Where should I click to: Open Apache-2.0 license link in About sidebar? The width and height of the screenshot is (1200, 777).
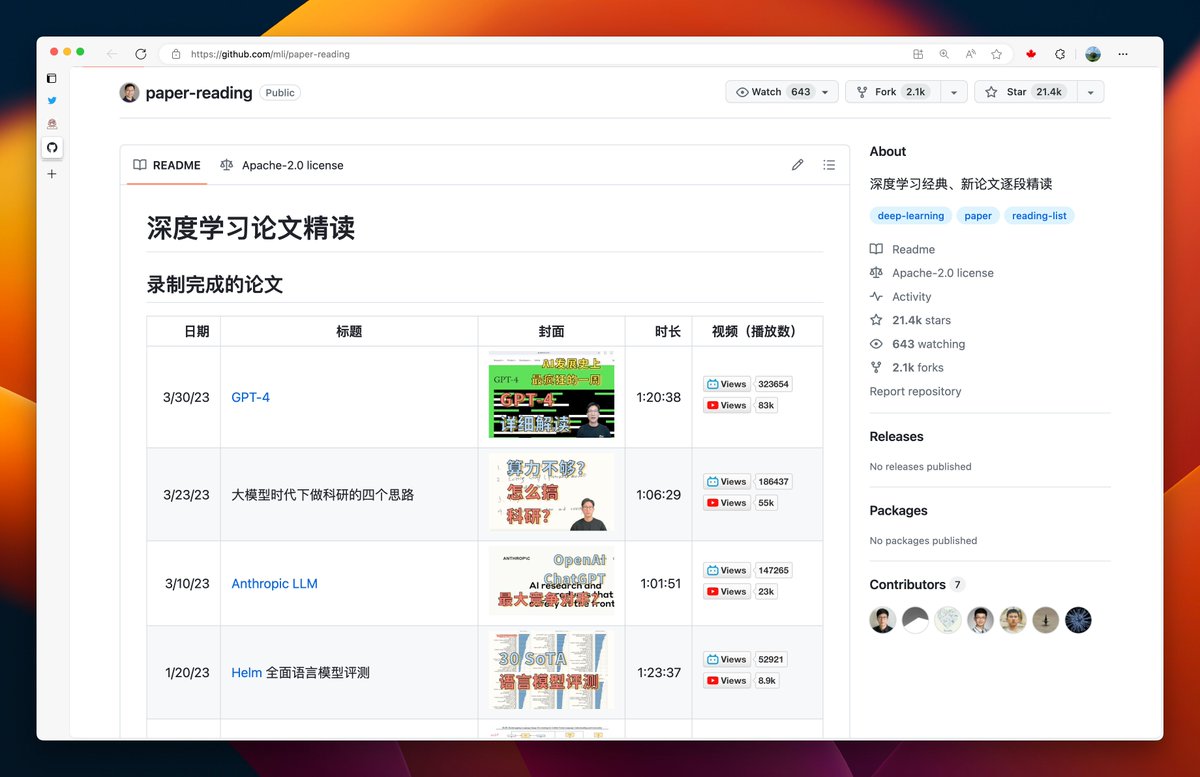(932, 273)
